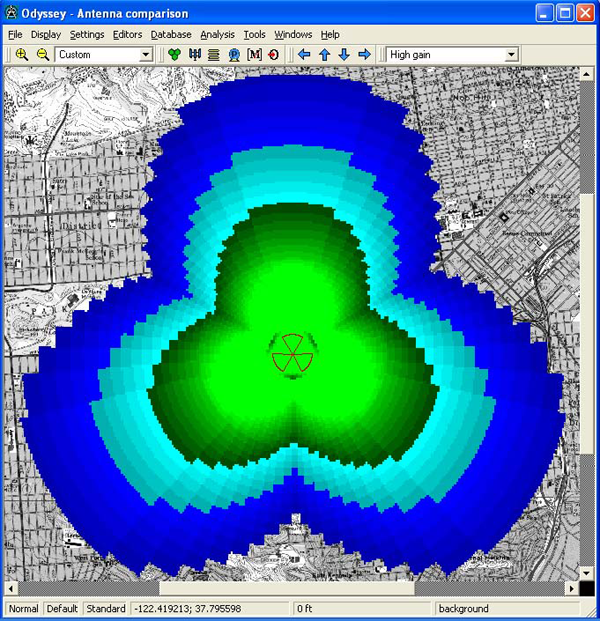Click the stacked horizontal lines toolbar icon
Image resolution: width=600 pixels, height=621 pixels.
[x=214, y=55]
